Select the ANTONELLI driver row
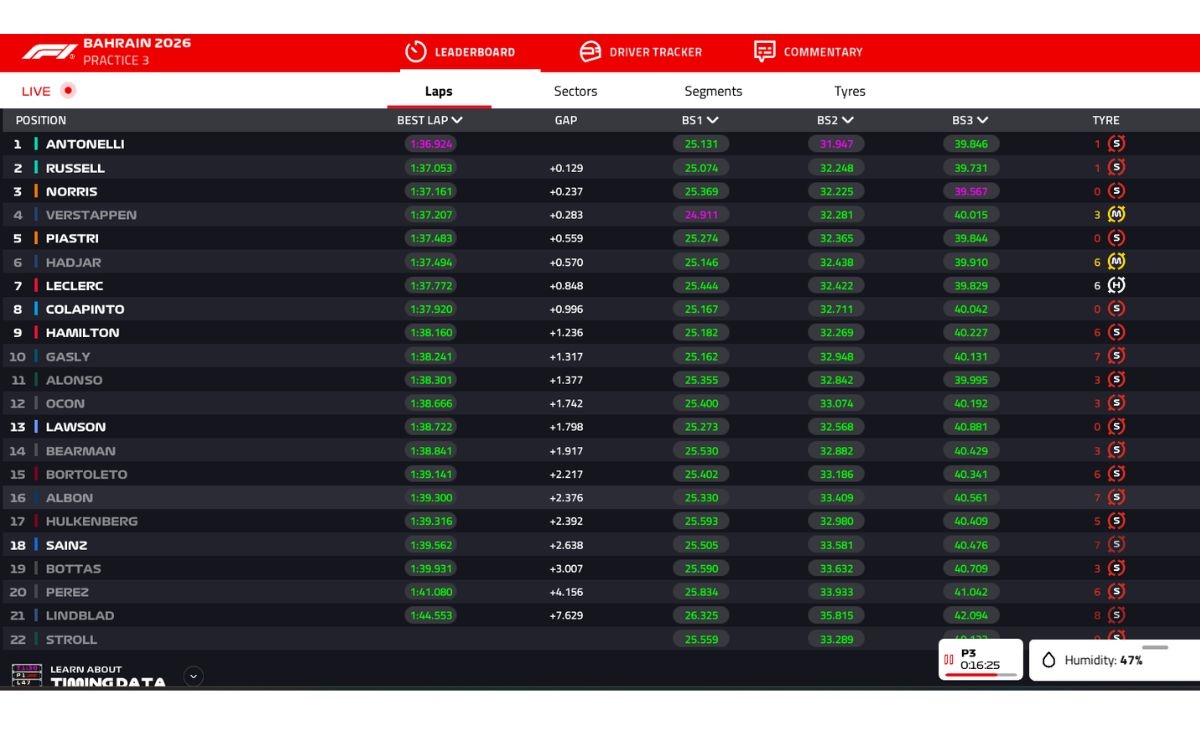Screen dimensions: 1200x729 (x=600, y=144)
